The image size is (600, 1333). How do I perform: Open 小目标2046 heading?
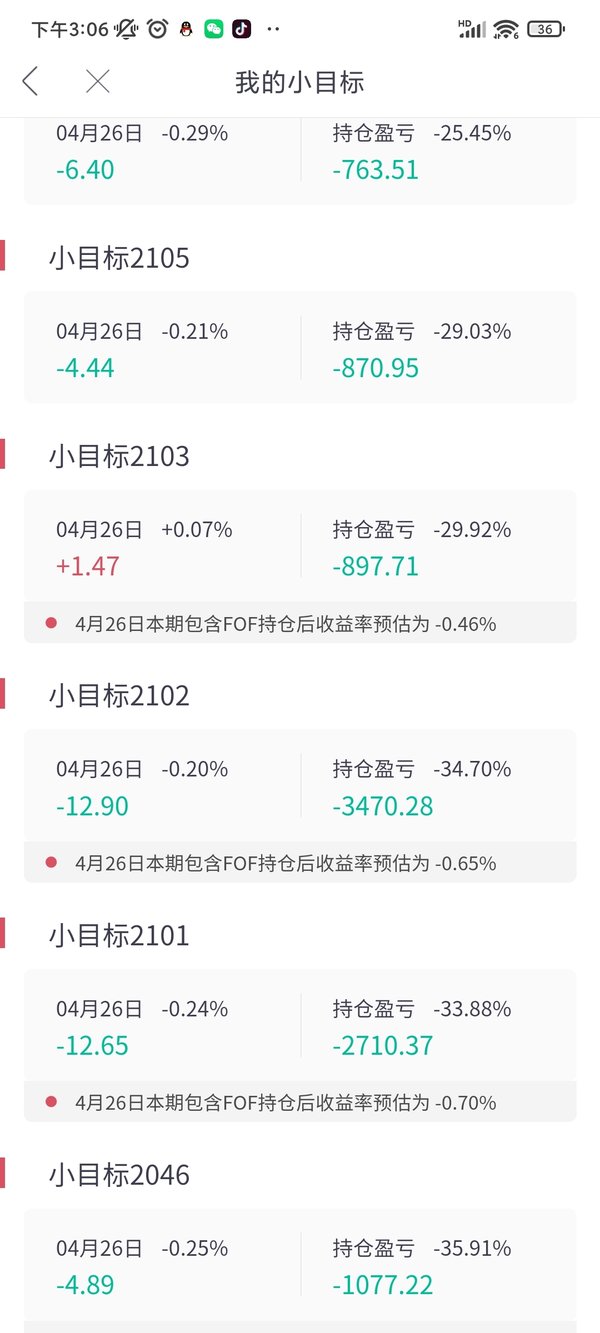(x=119, y=1175)
